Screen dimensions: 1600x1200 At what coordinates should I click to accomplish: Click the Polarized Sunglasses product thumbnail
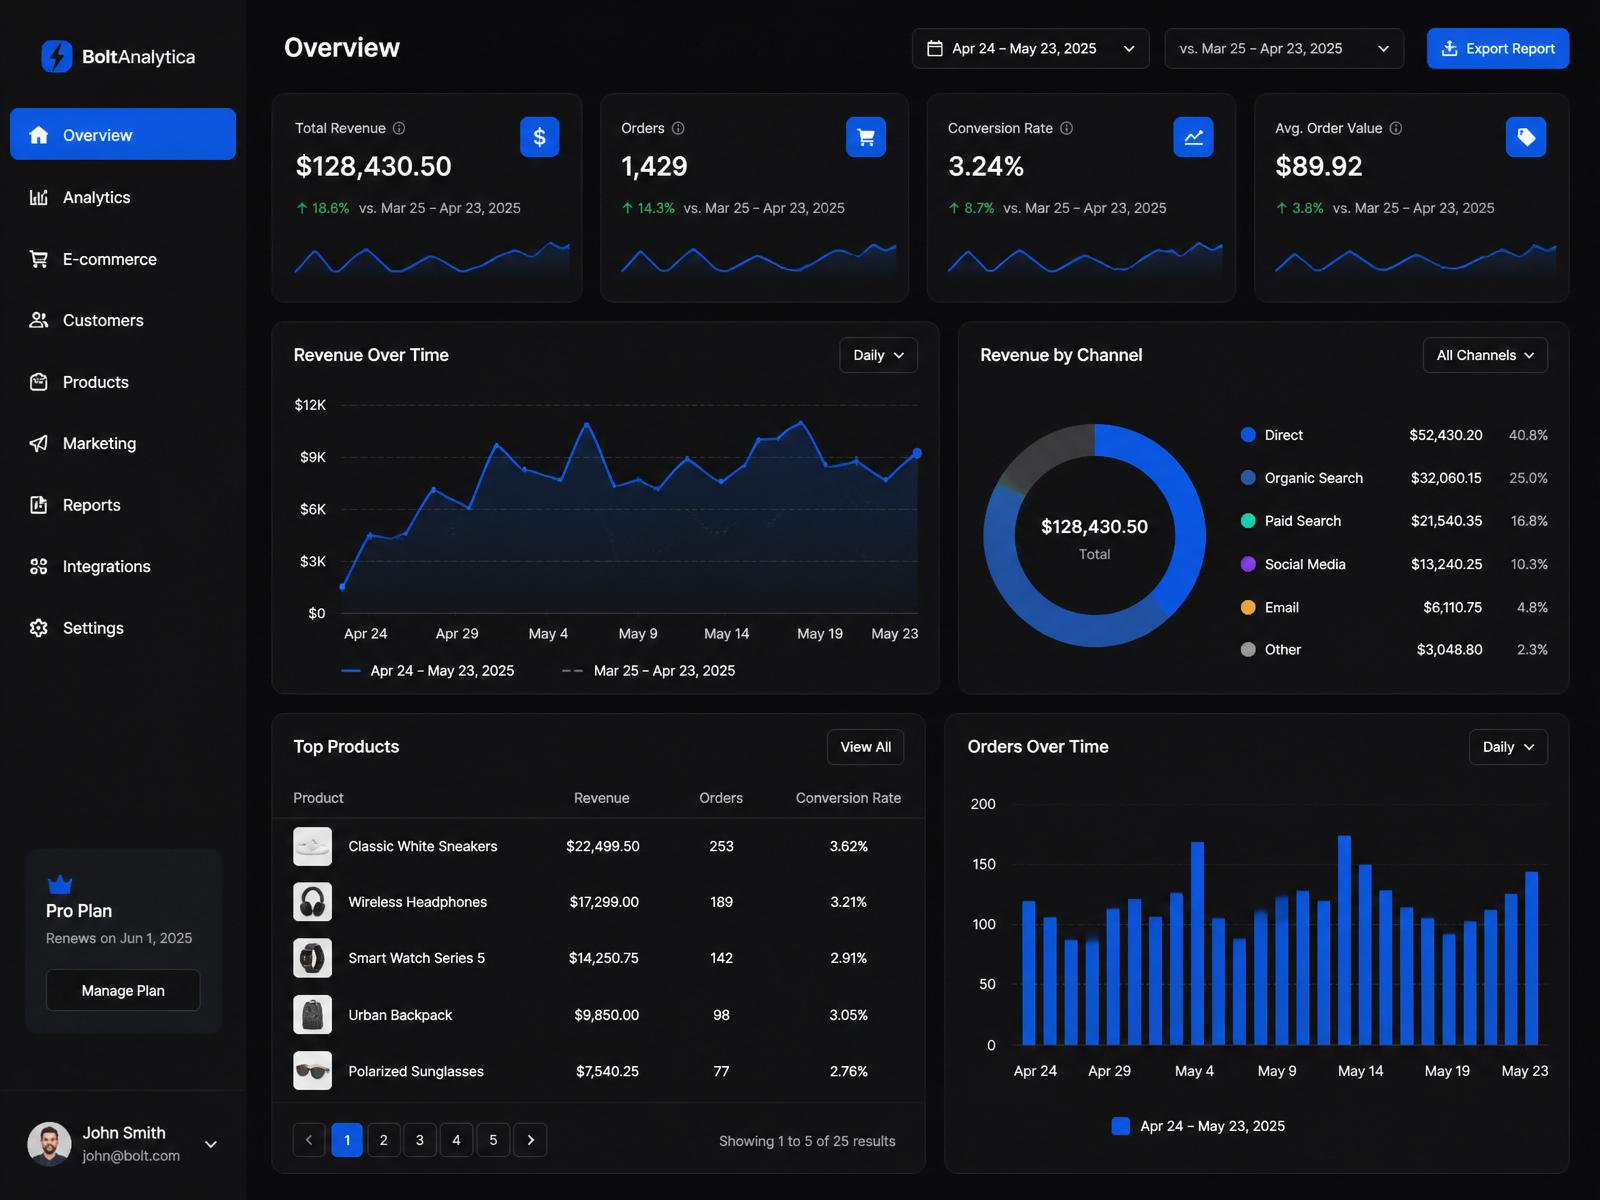[x=312, y=1071]
